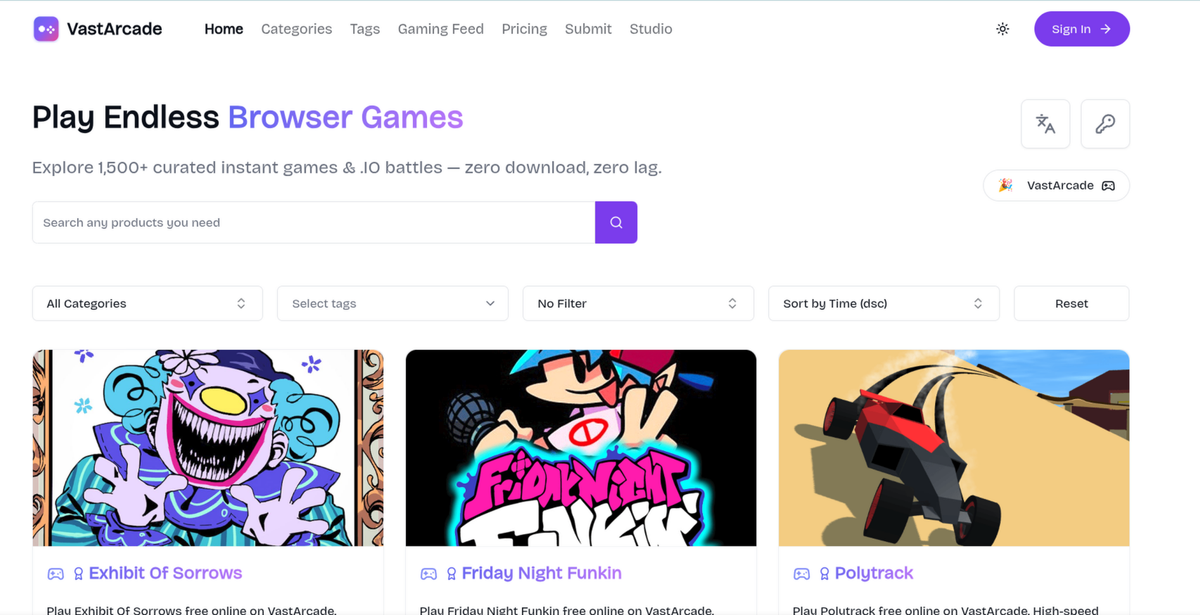Go to the Home nav item
The width and height of the screenshot is (1200, 615).
224,29
